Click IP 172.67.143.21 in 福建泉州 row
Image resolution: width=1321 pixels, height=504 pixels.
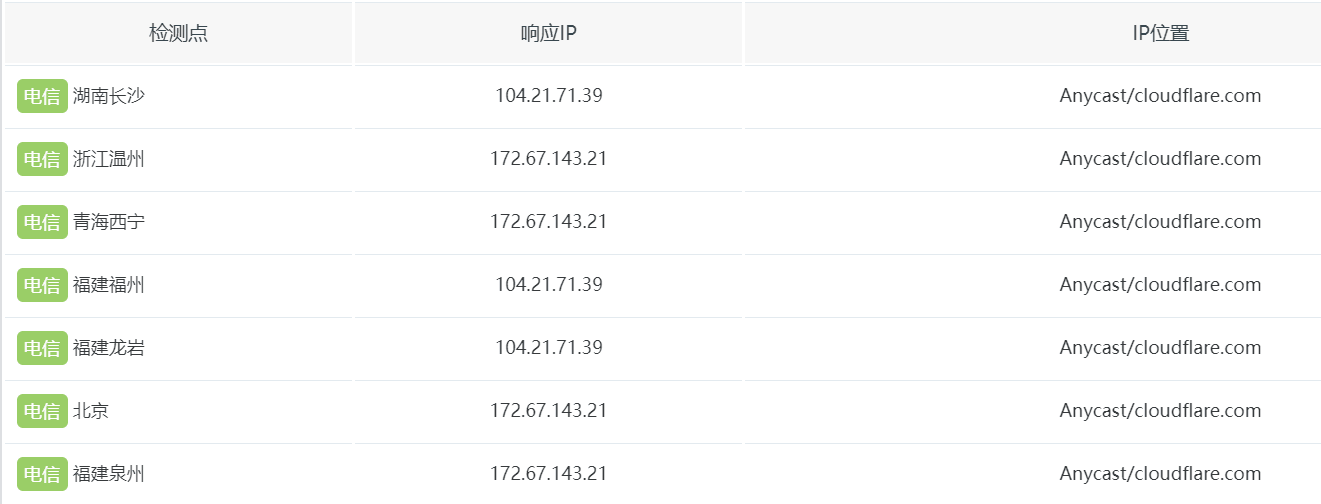click(548, 474)
